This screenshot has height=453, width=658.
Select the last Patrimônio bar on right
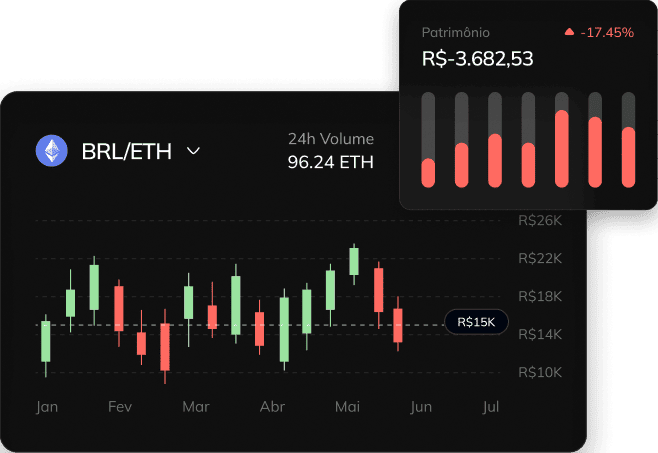629,157
